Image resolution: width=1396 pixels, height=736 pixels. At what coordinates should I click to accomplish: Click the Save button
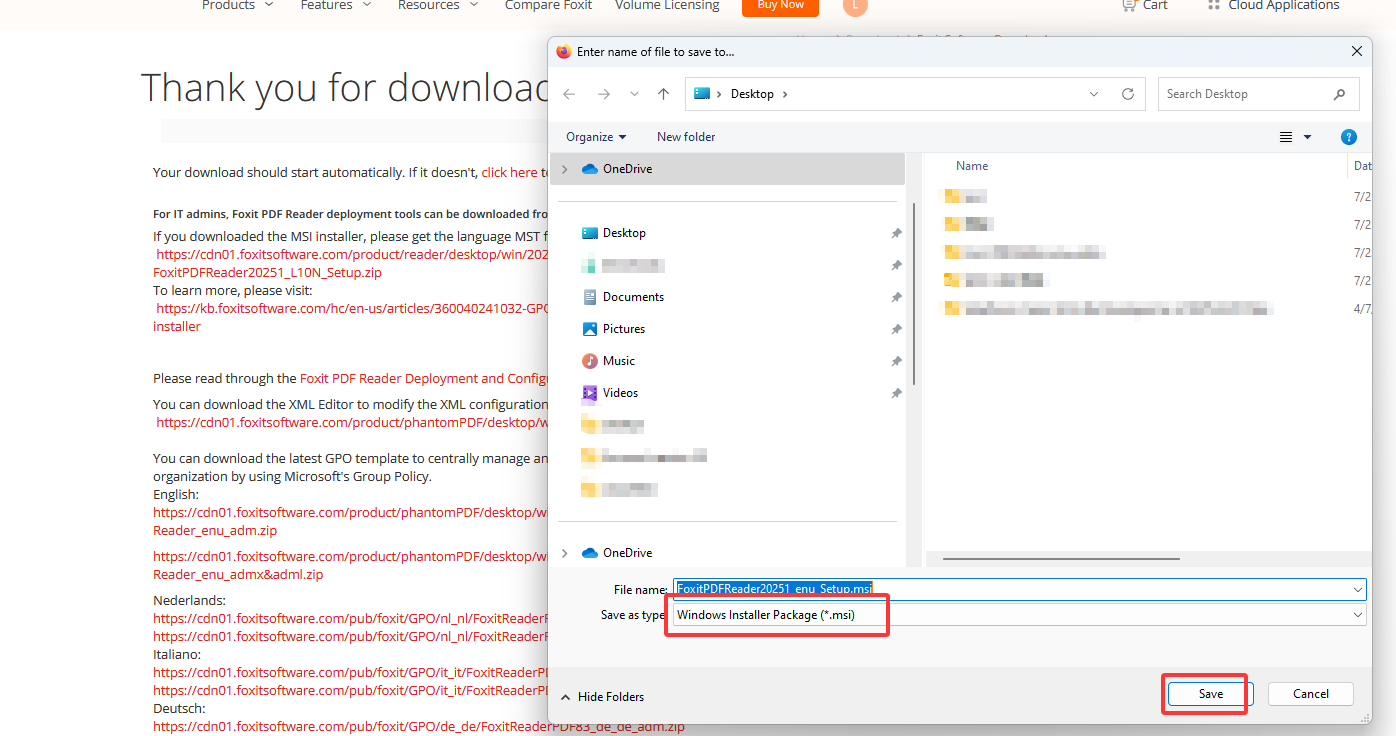(1209, 693)
